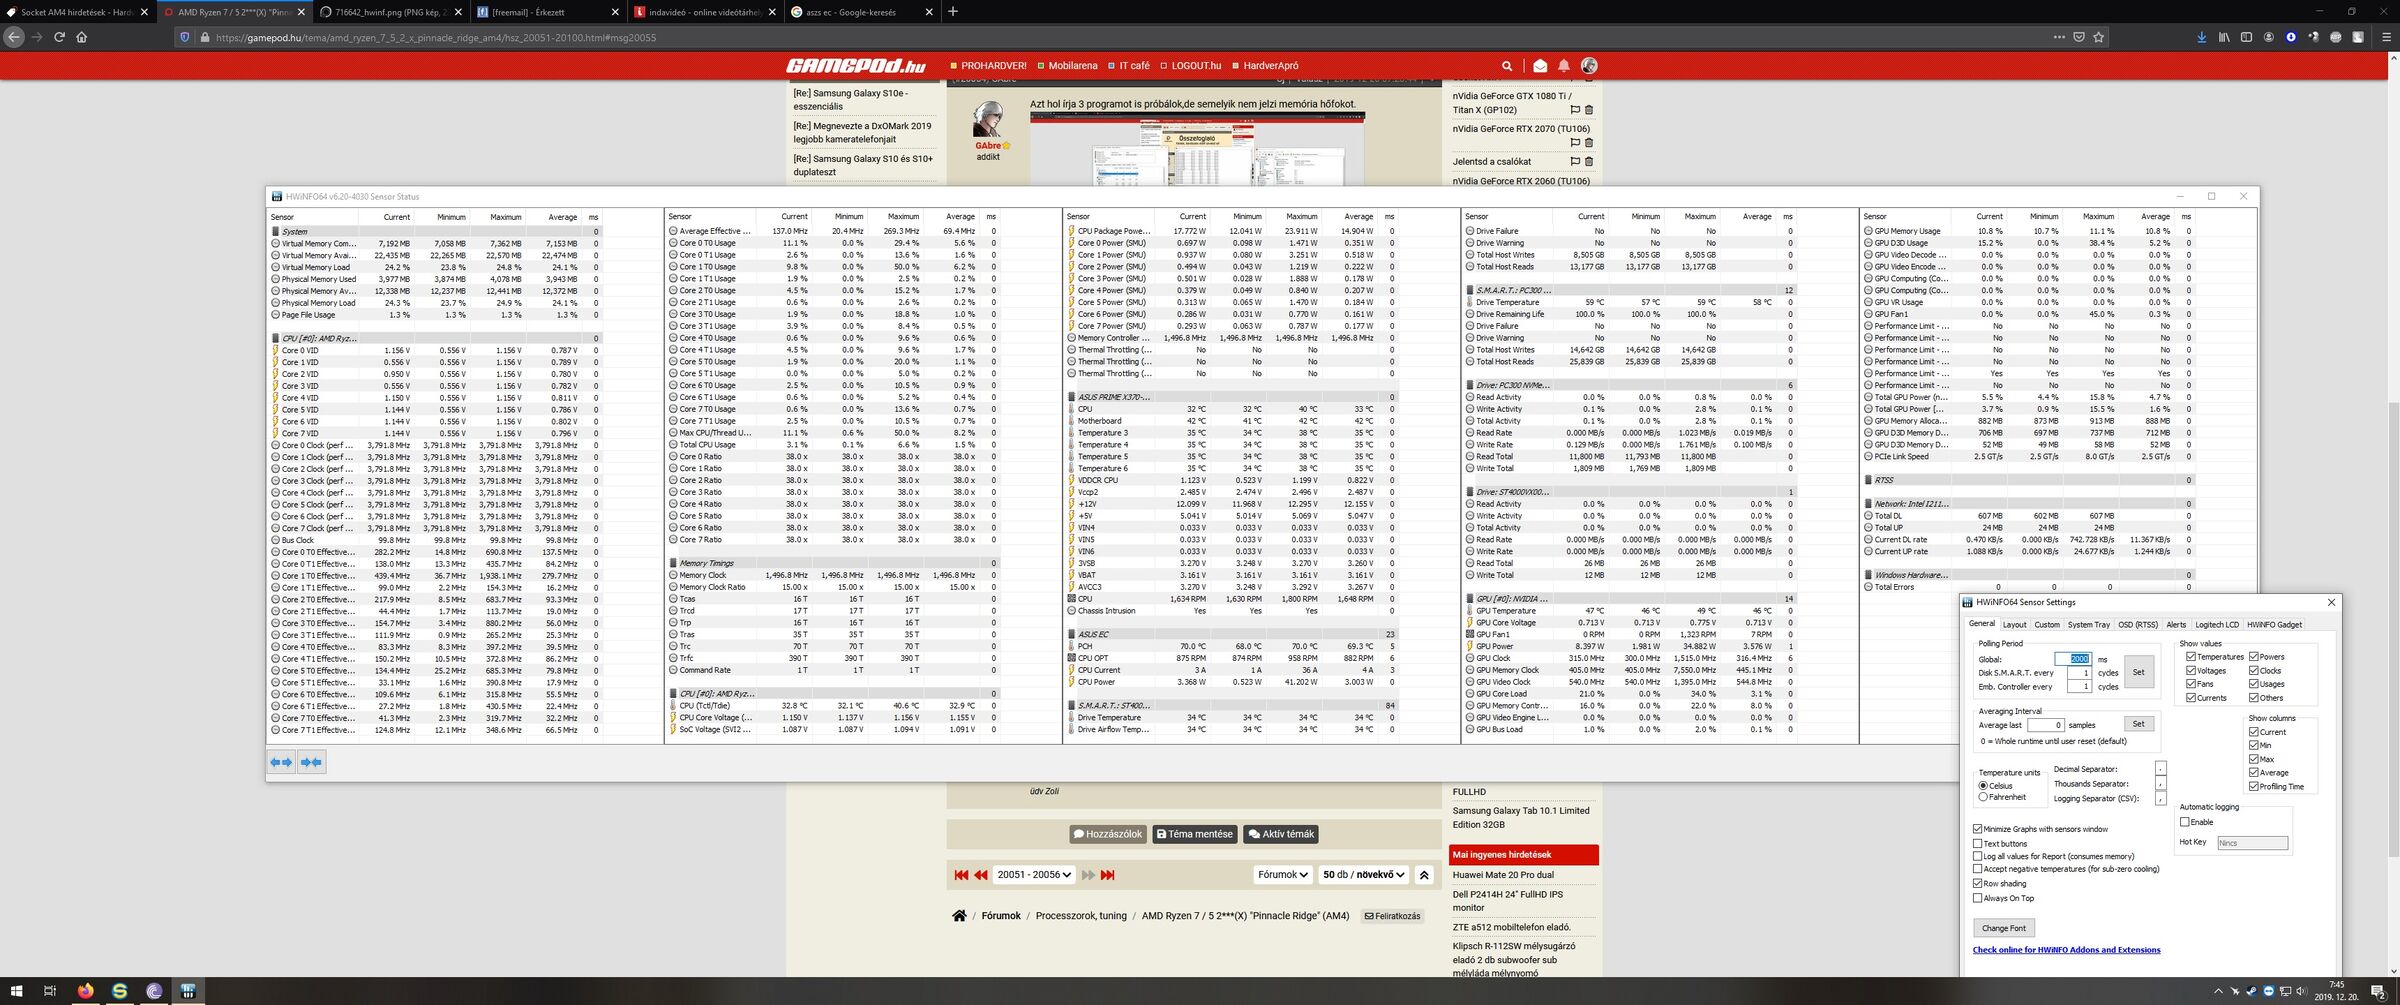Open the Firefox hamburger menu
Image resolution: width=2400 pixels, height=1005 pixels.
click(2387, 37)
